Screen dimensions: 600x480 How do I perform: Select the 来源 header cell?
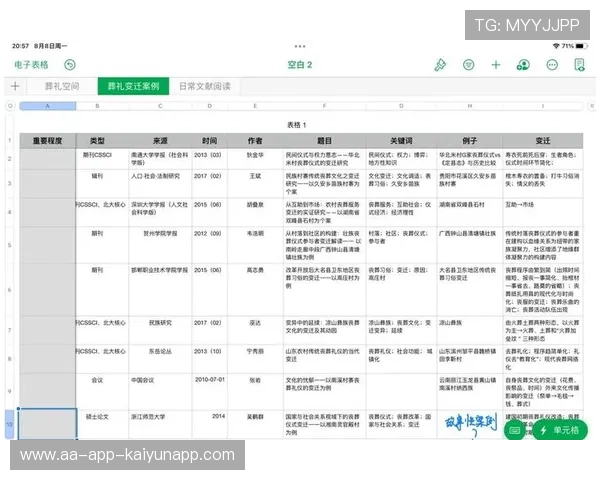pos(160,141)
